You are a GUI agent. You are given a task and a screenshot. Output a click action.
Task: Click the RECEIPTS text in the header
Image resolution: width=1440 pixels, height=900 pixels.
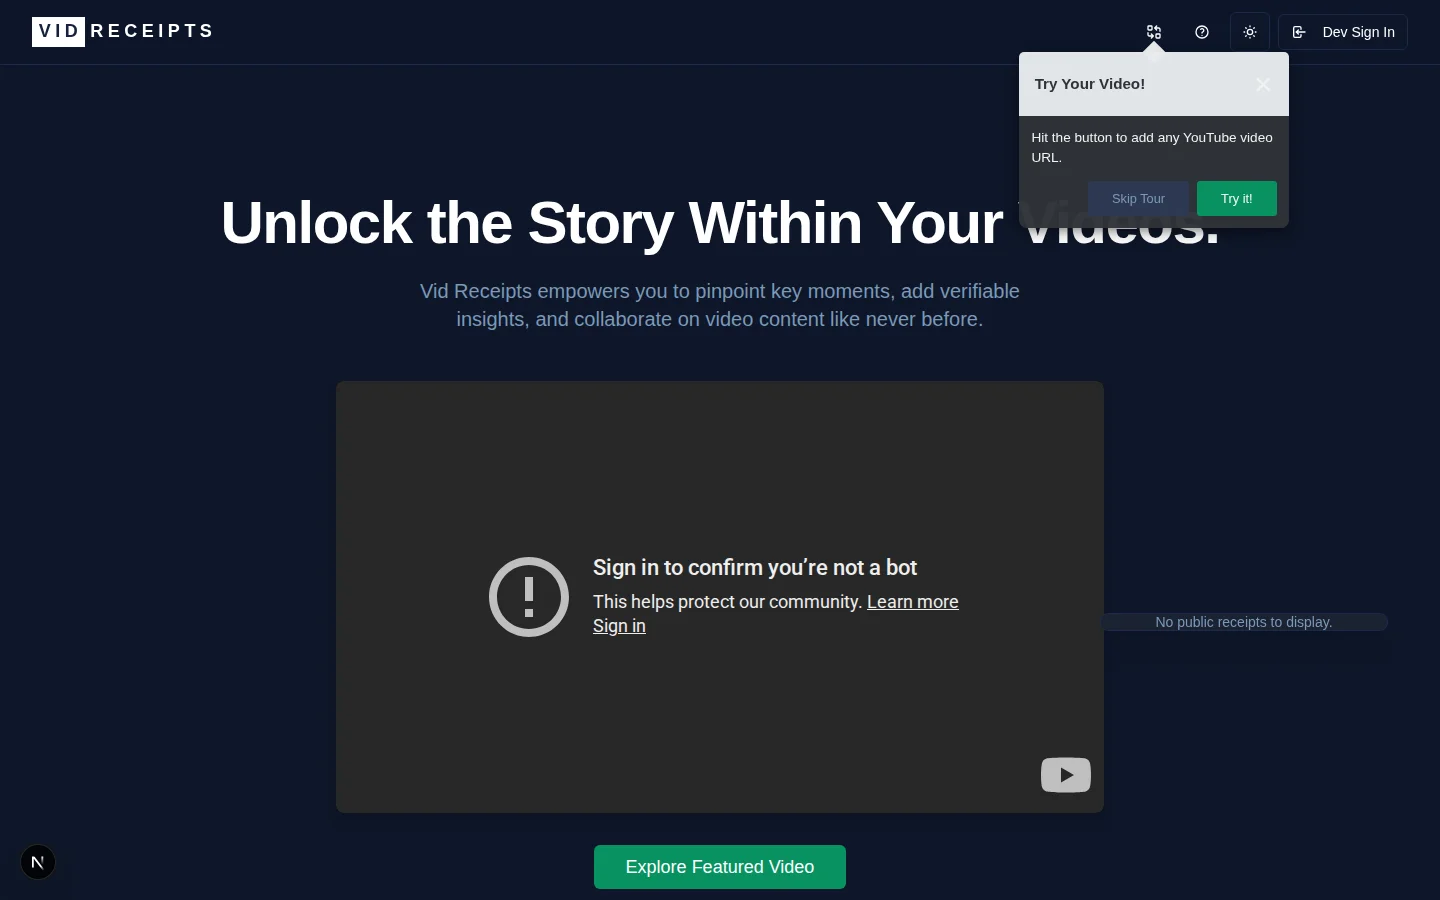151,31
